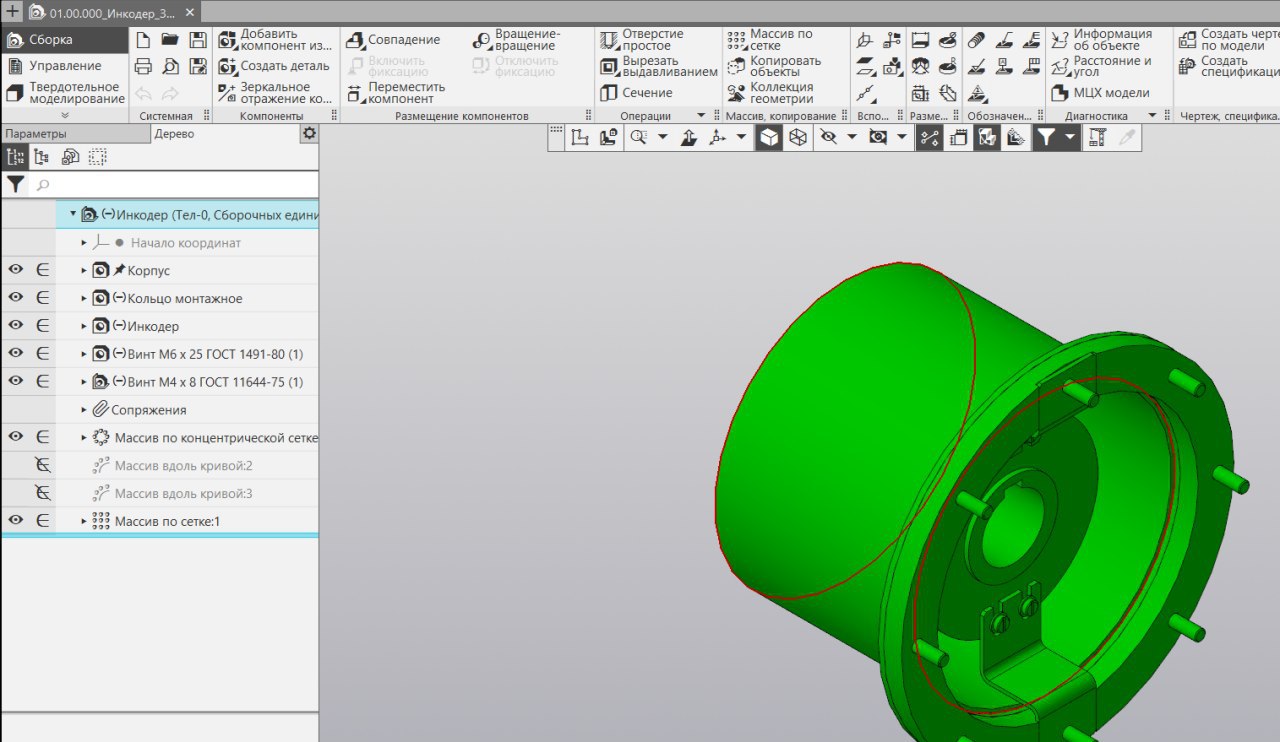Toggle eye icon for Массив по сетке:1

[x=15, y=521]
